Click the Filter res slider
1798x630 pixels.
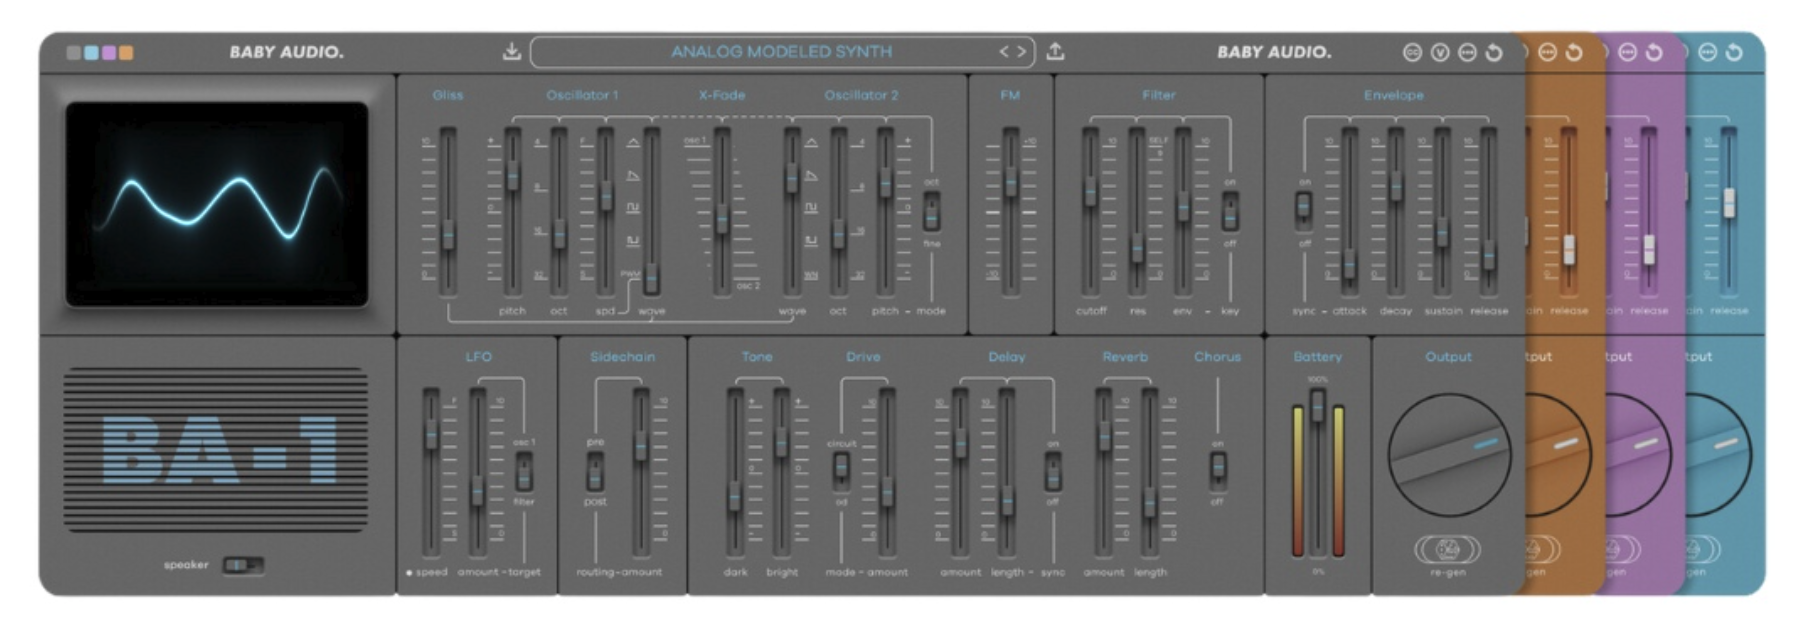coord(1137,211)
